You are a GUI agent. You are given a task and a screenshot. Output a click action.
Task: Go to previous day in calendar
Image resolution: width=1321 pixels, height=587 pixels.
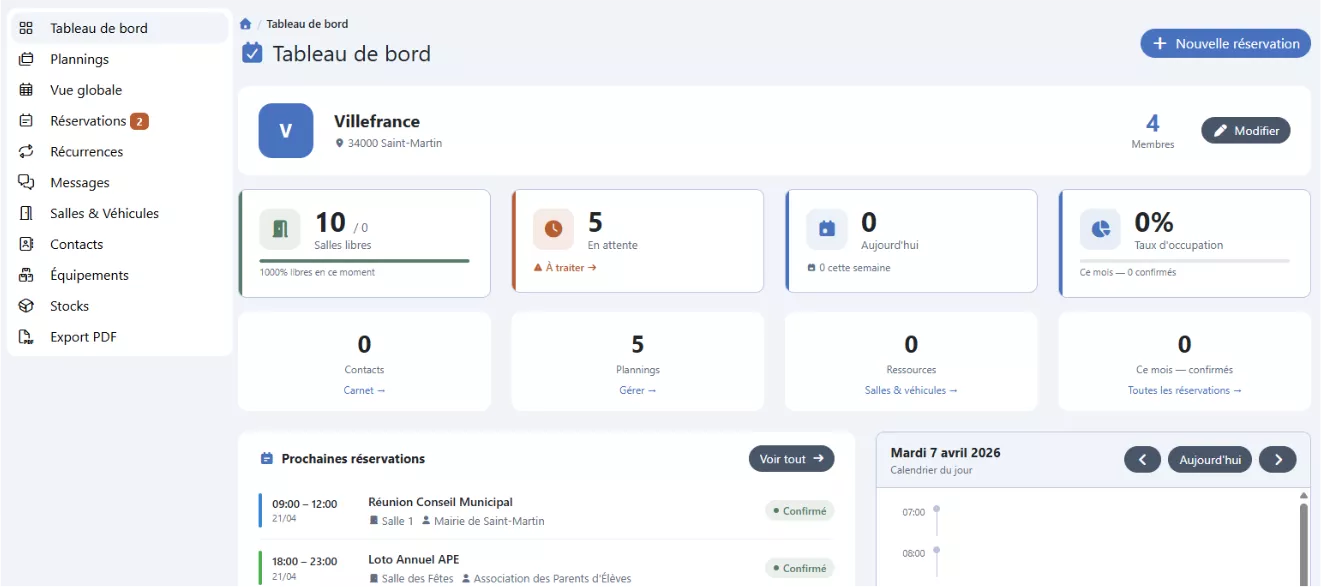(1142, 460)
